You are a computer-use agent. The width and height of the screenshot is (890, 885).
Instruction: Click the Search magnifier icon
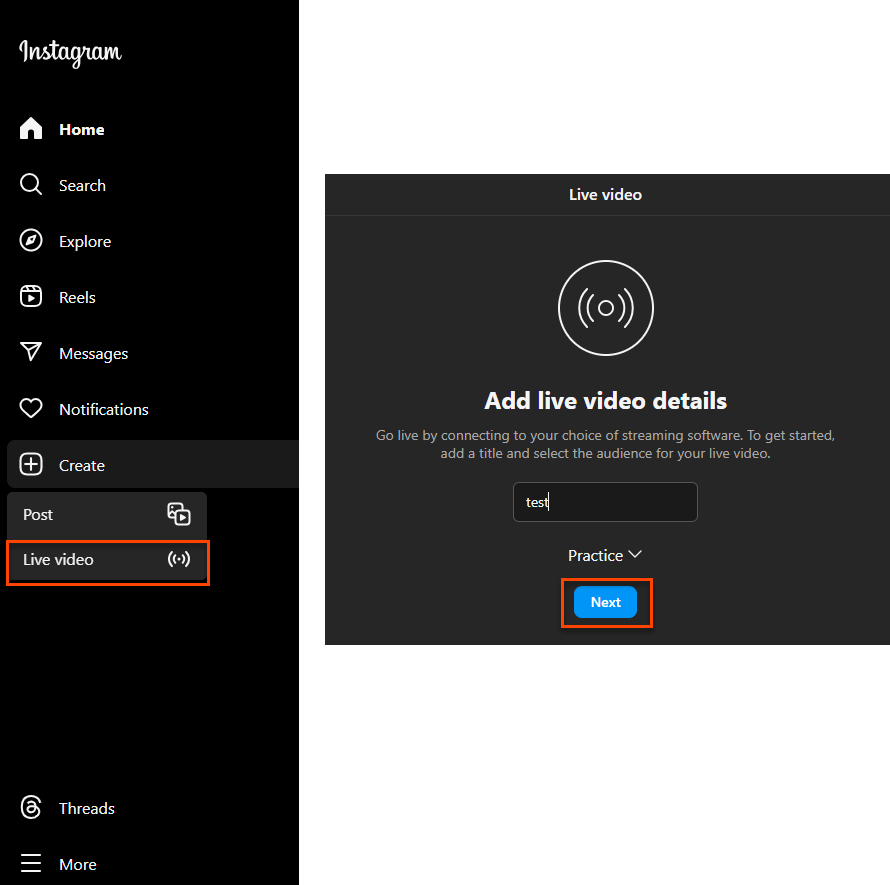click(31, 184)
